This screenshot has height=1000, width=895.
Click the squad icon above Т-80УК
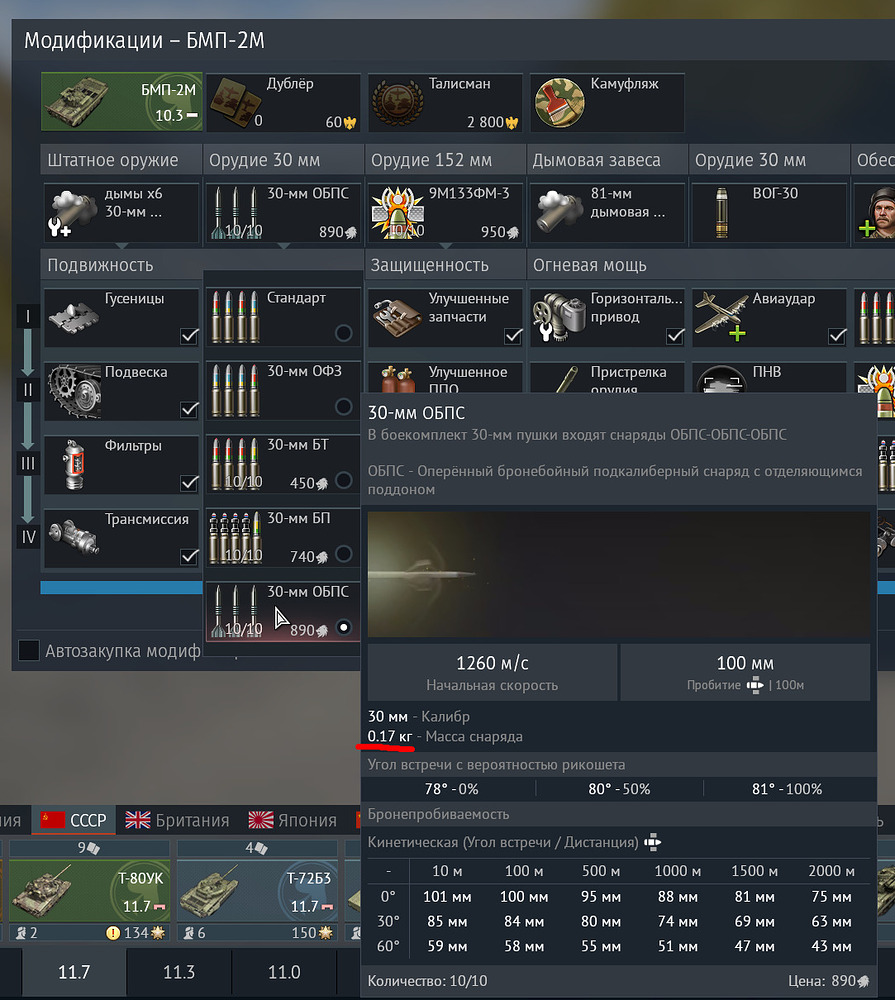[x=93, y=848]
